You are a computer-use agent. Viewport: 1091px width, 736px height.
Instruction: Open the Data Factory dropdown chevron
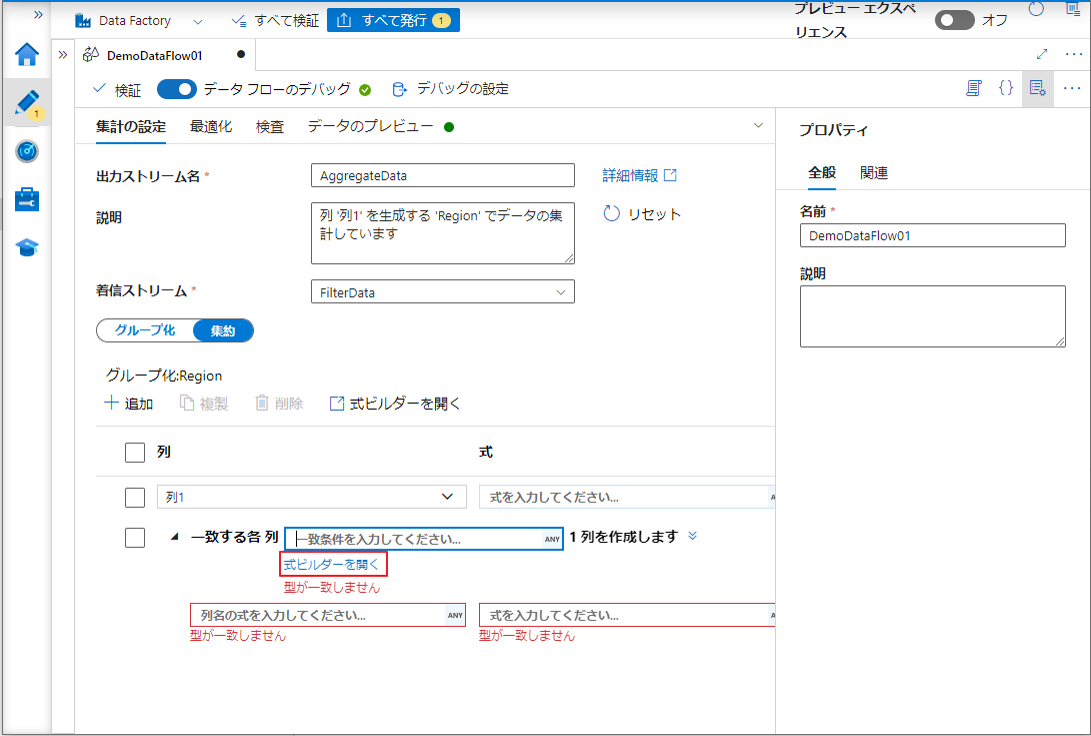[197, 21]
